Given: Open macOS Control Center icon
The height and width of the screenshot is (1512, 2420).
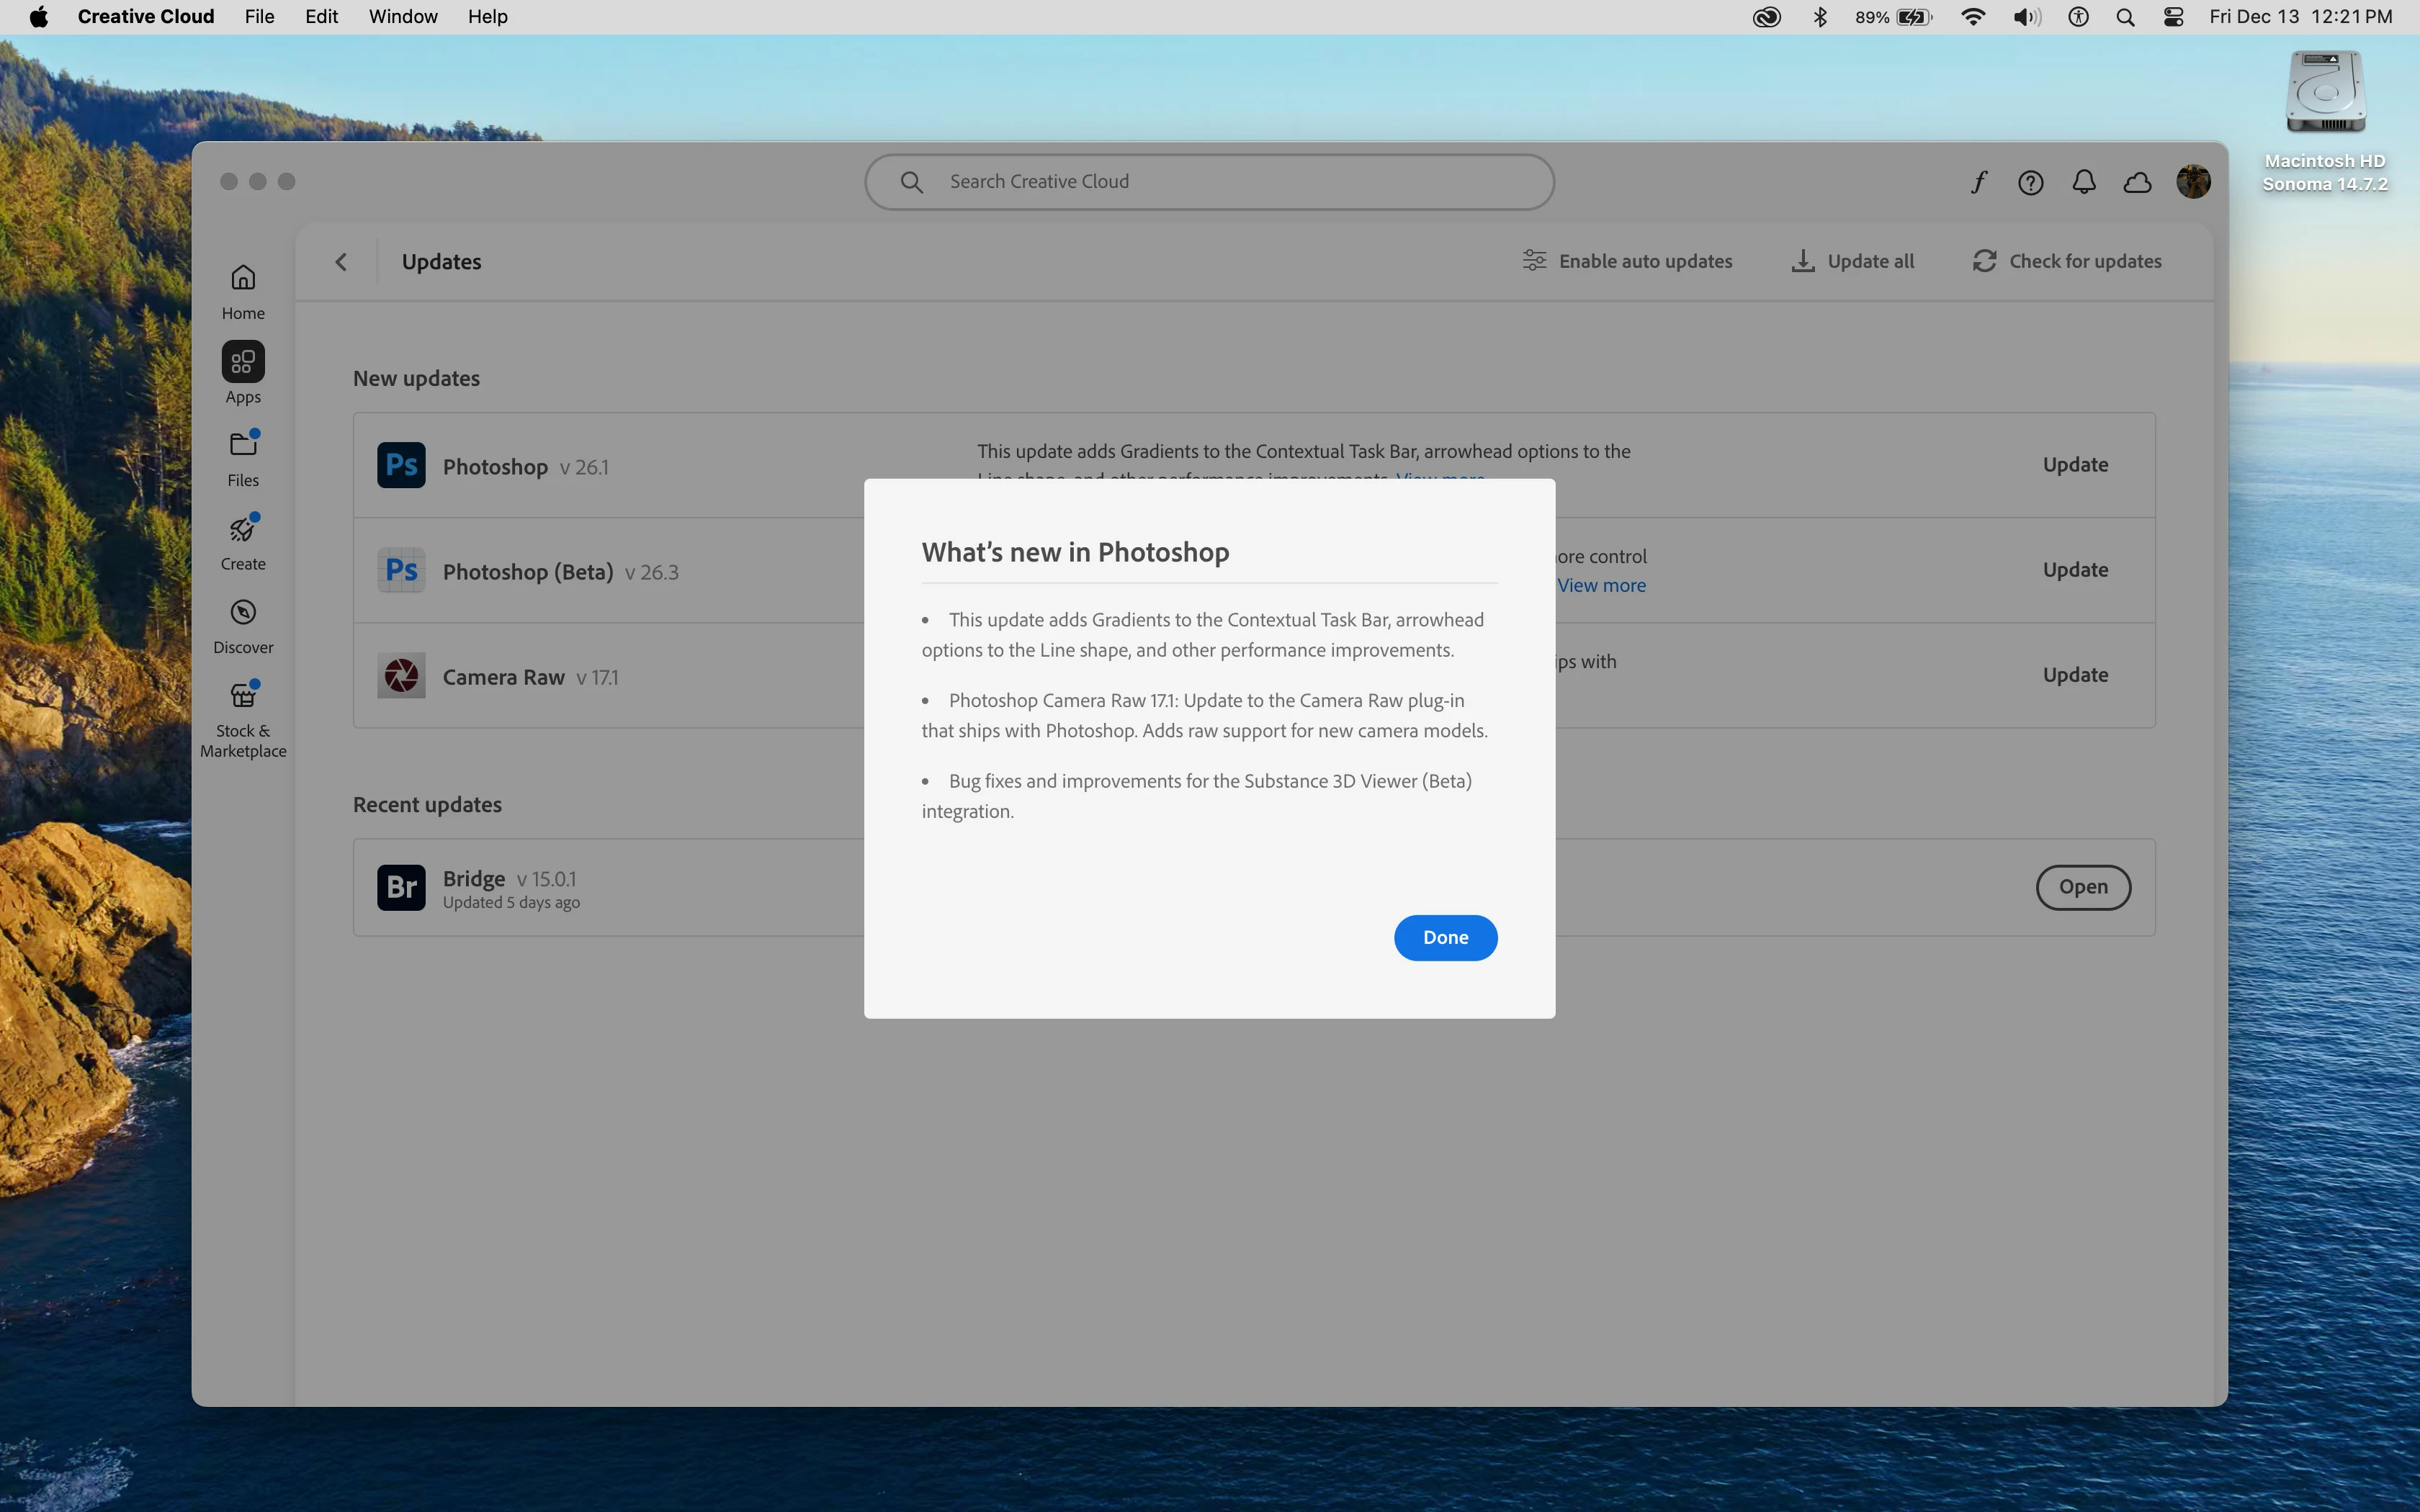Looking at the screenshot, I should pyautogui.click(x=2173, y=17).
